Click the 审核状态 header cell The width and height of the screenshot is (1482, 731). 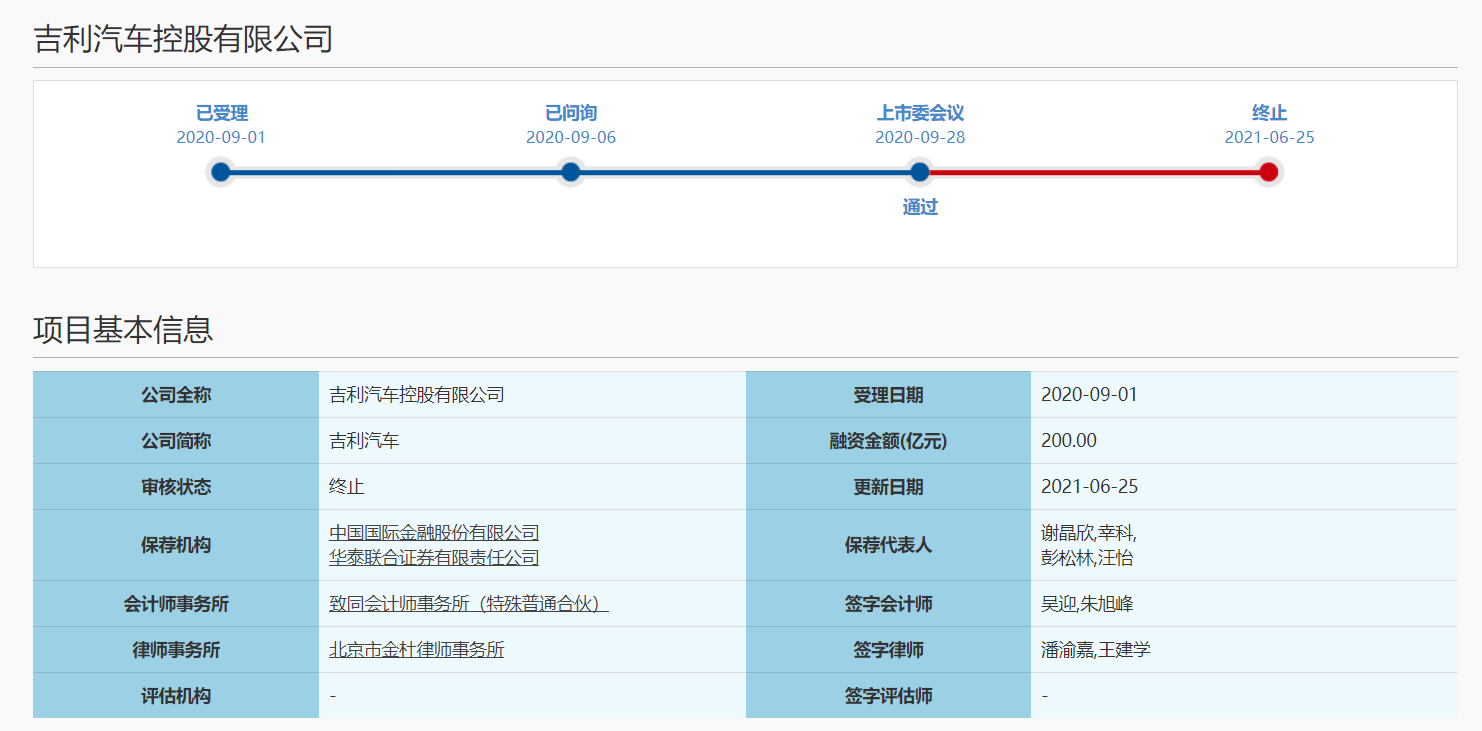176,487
